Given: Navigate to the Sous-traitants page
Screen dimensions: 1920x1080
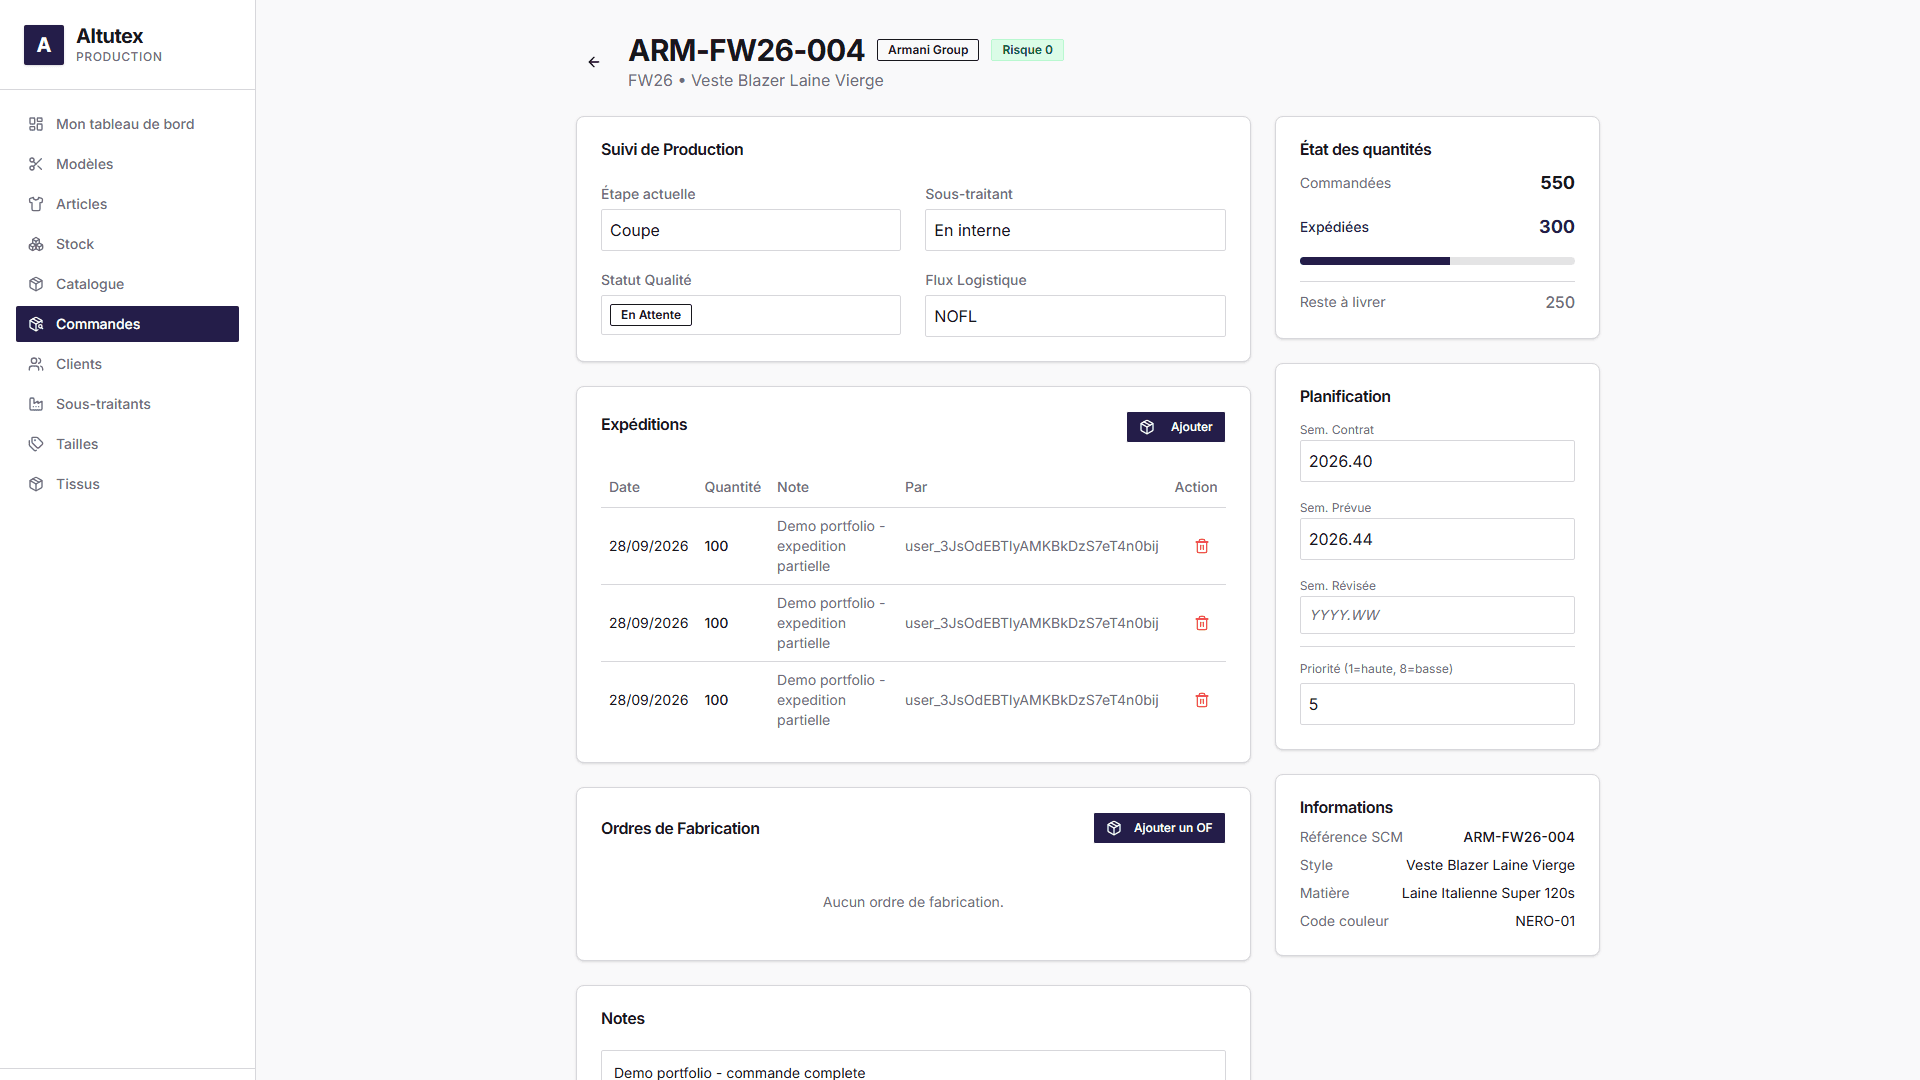Looking at the screenshot, I should click(x=127, y=404).
